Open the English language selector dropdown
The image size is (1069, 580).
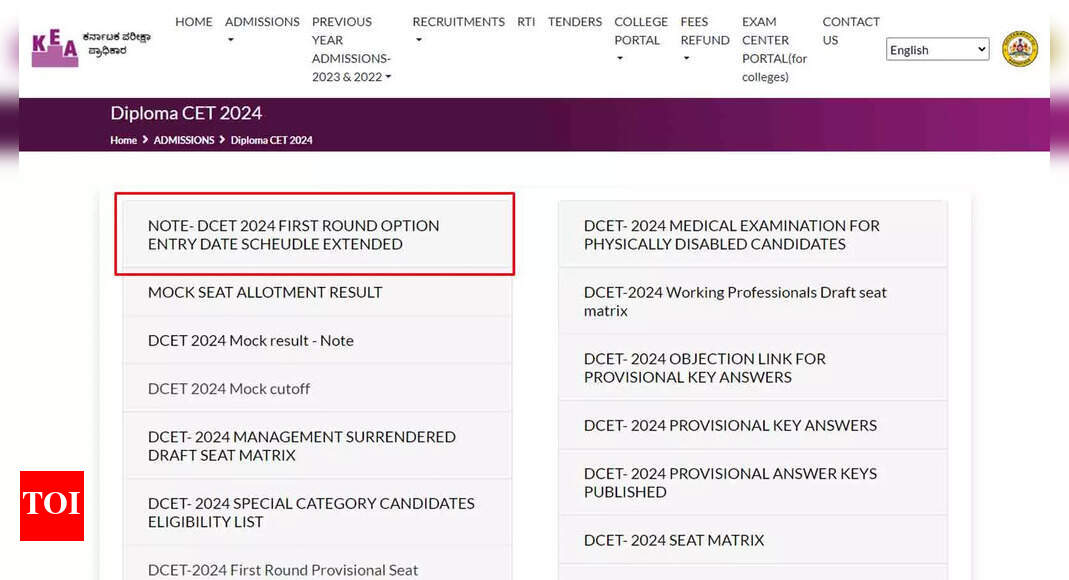936,49
